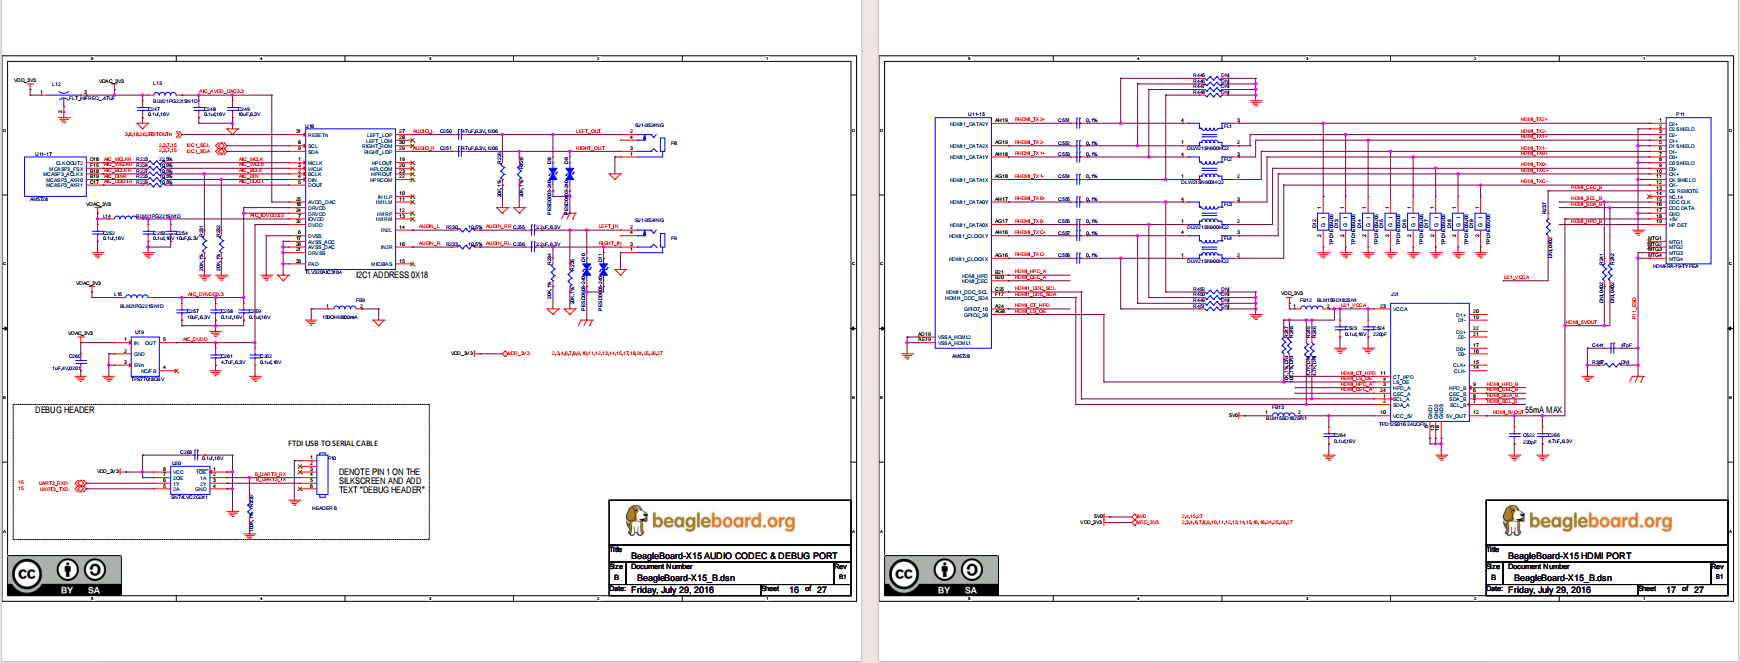Click the '55mA MAX' annotation
The height and width of the screenshot is (663, 1740).
click(1543, 410)
